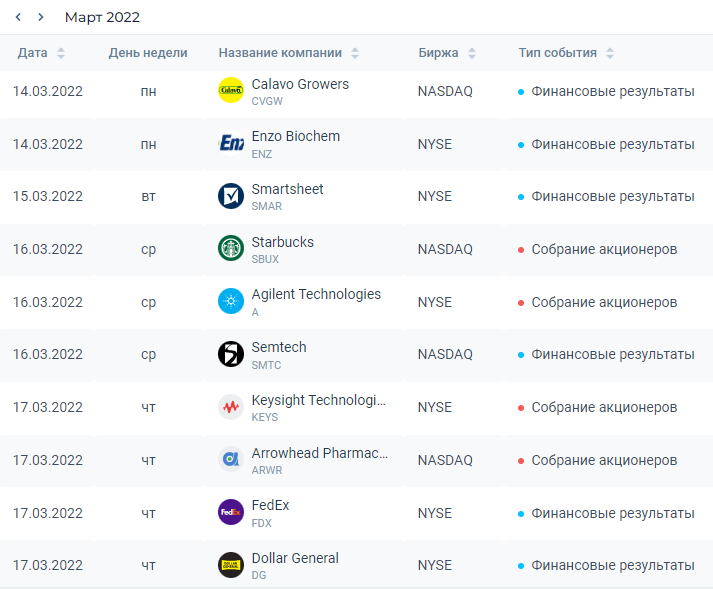The image size is (713, 589).
Task: Click the Calavo Growers company logo
Action: coord(231,91)
